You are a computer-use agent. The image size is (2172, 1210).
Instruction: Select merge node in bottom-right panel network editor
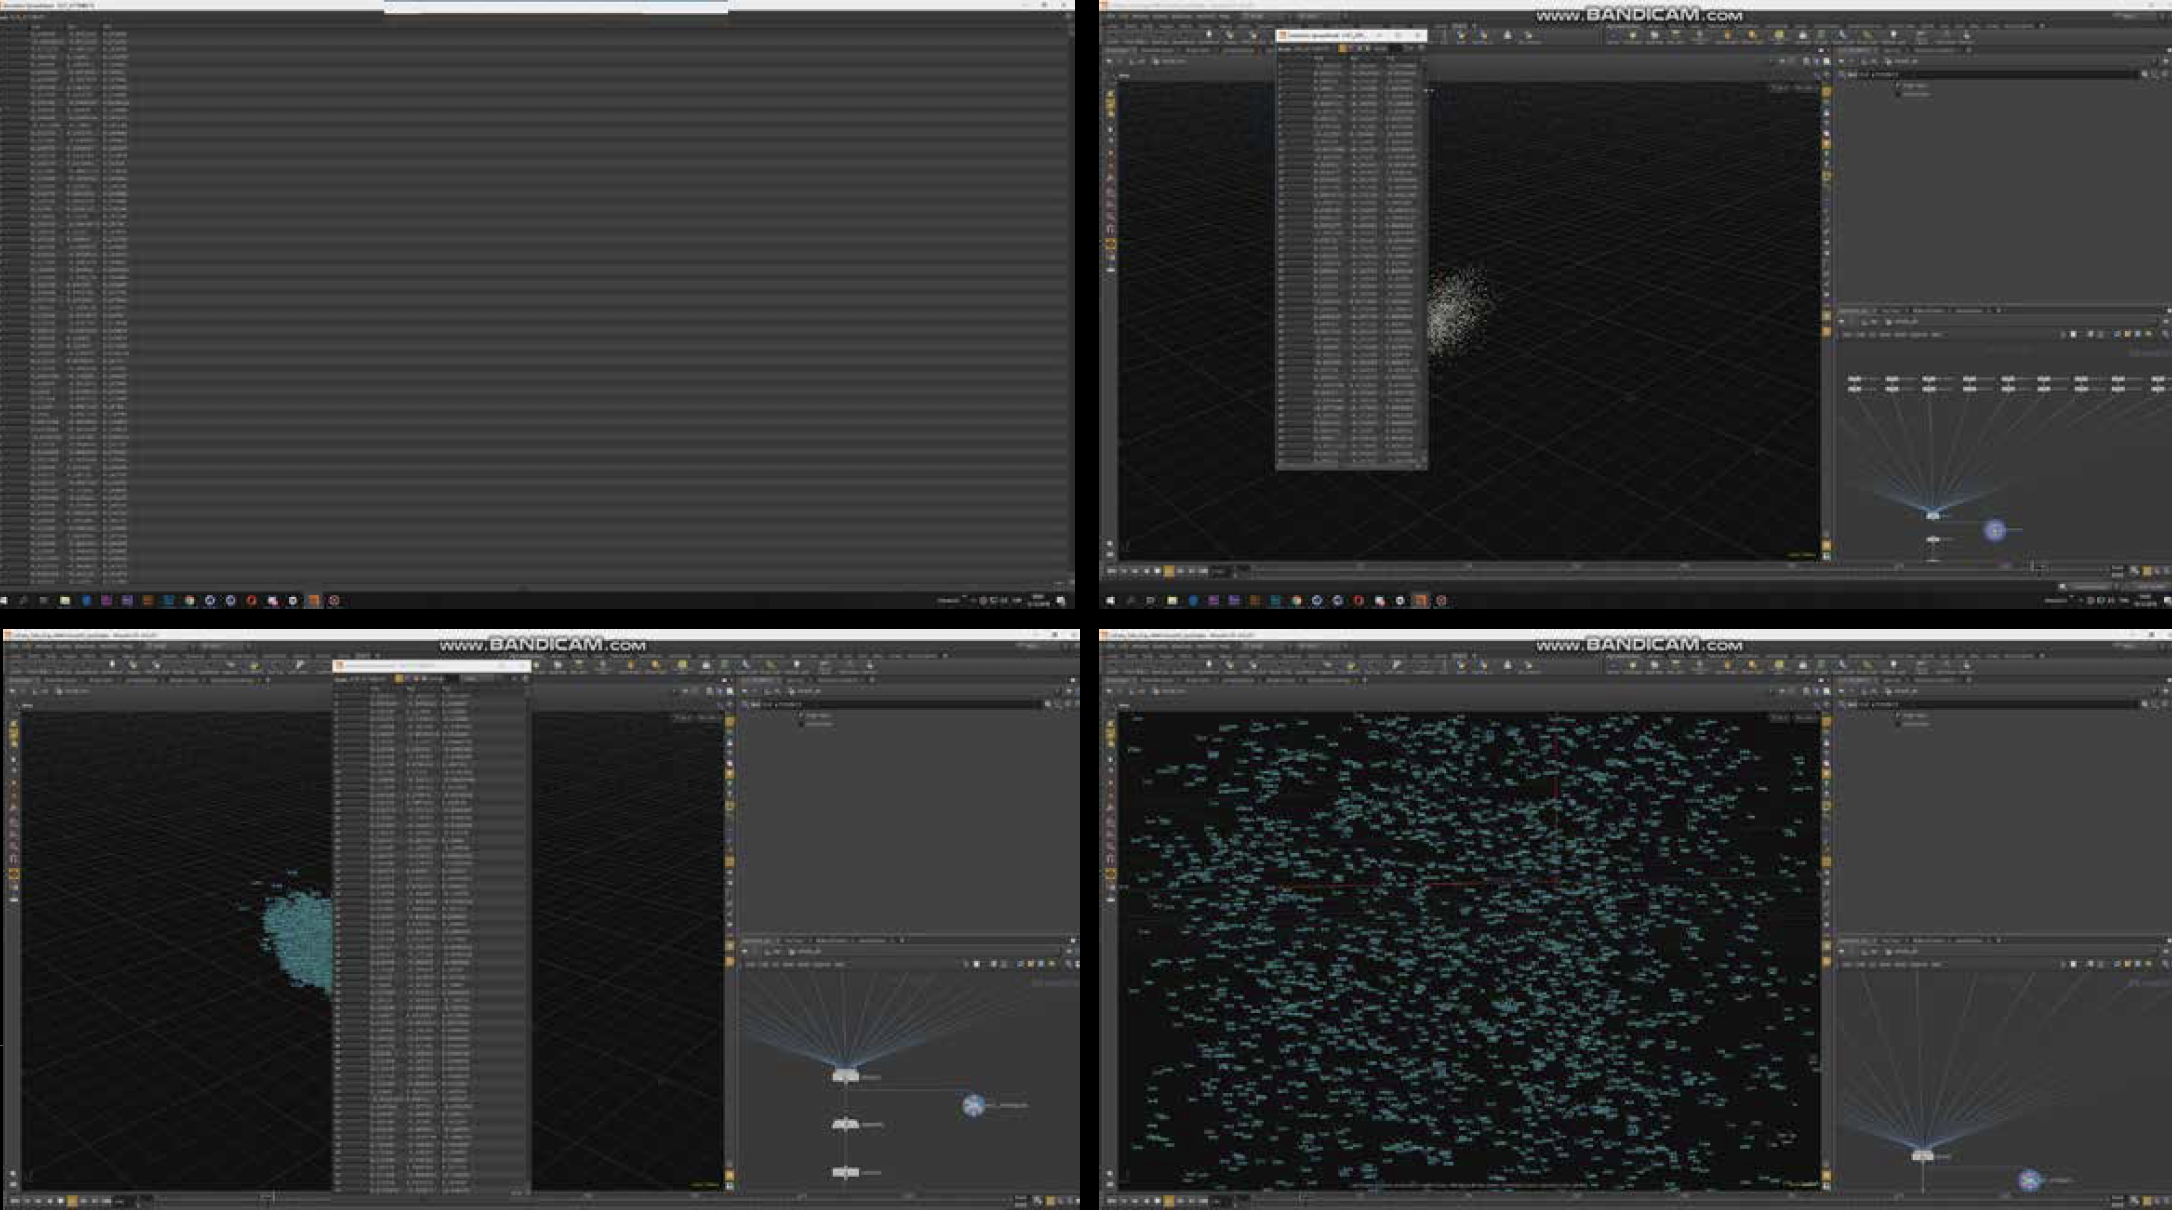(x=1922, y=1156)
